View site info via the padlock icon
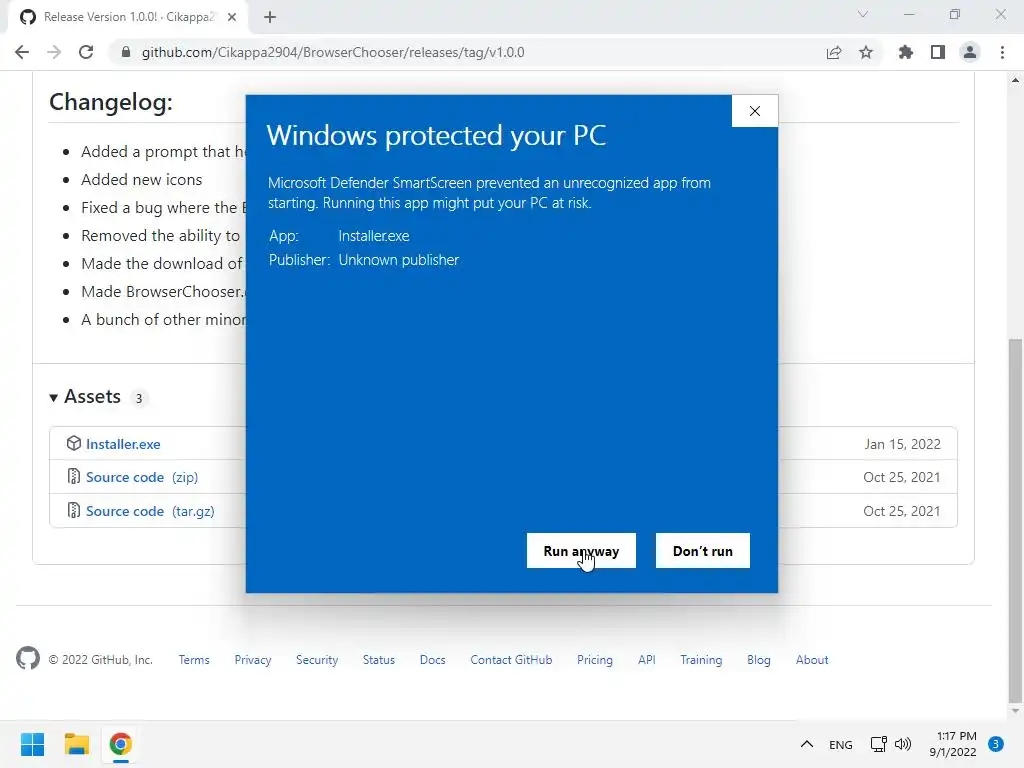1024x768 pixels. [x=126, y=52]
